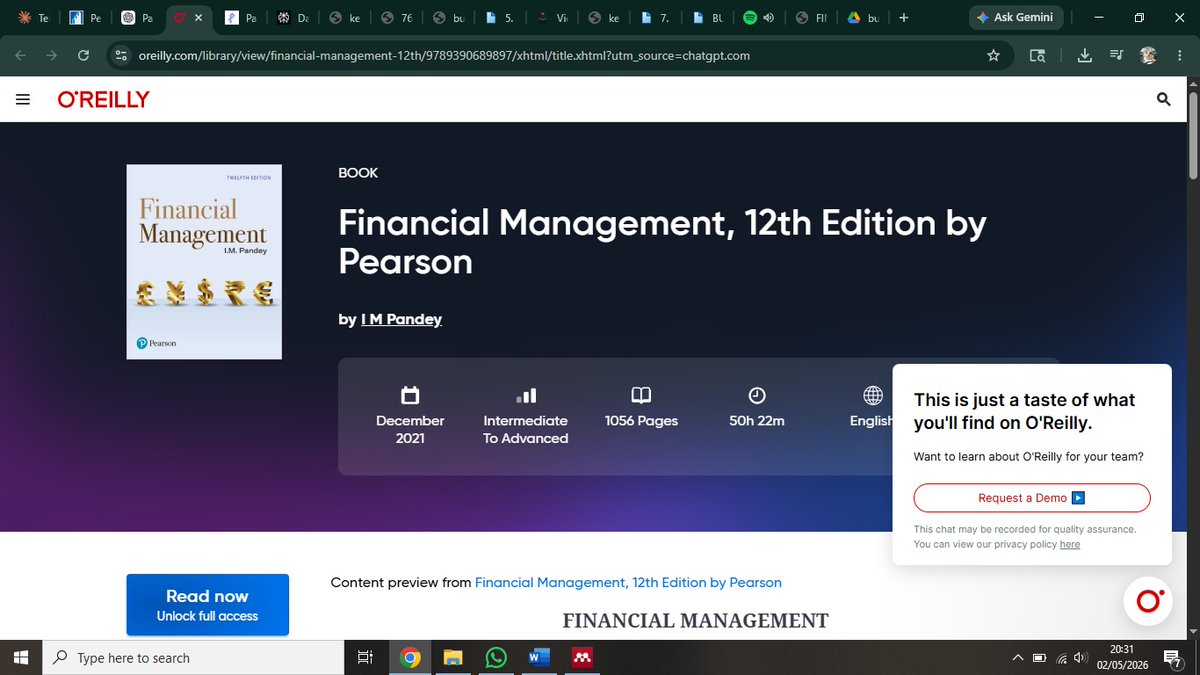The height and width of the screenshot is (675, 1200).
Task: Click the O'Reilly logo
Action: (x=103, y=99)
